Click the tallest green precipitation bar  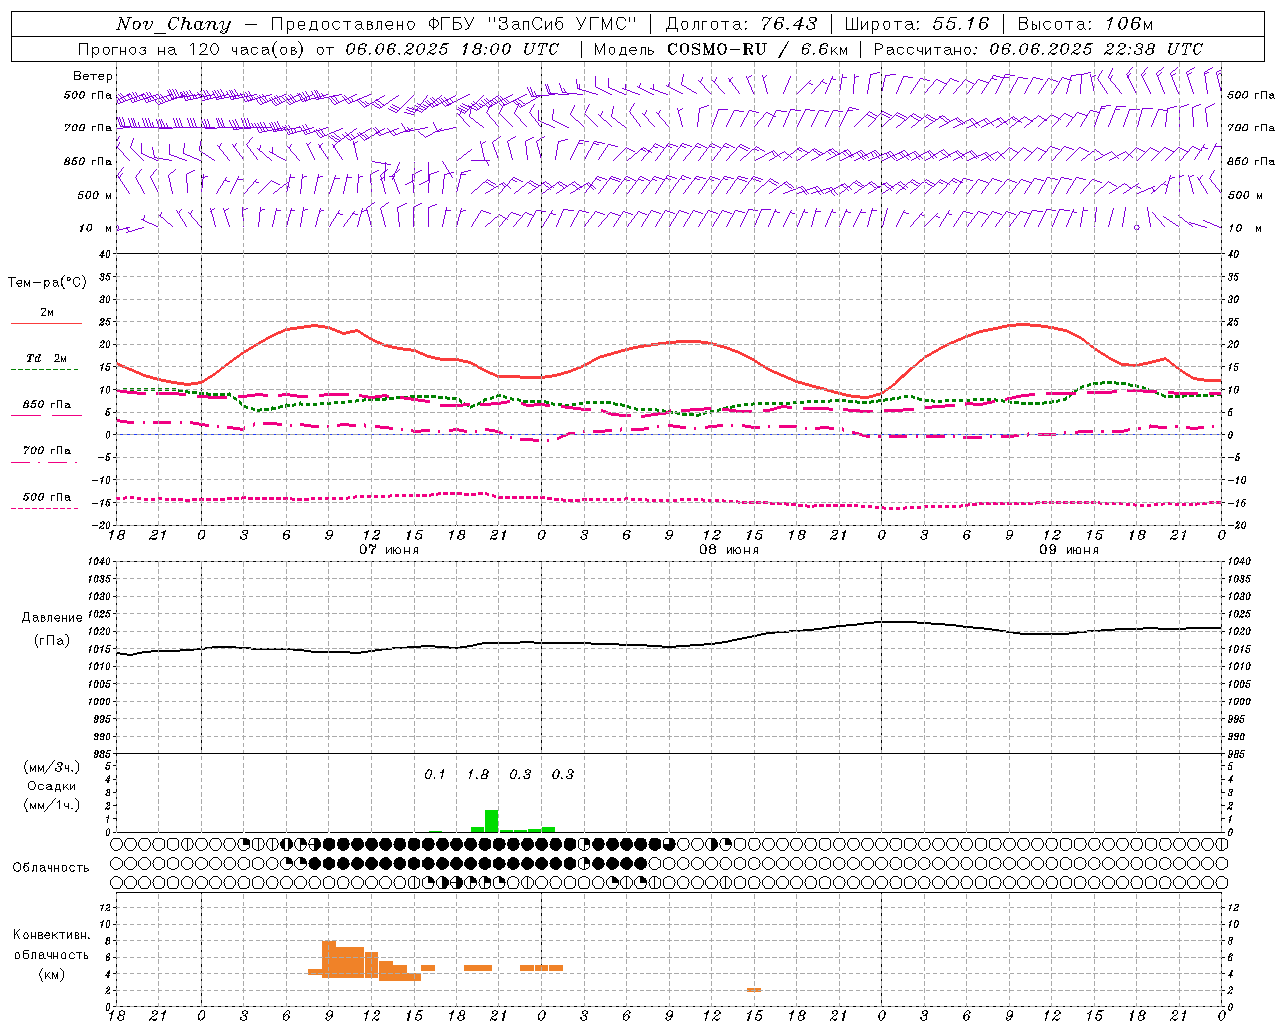tap(491, 821)
